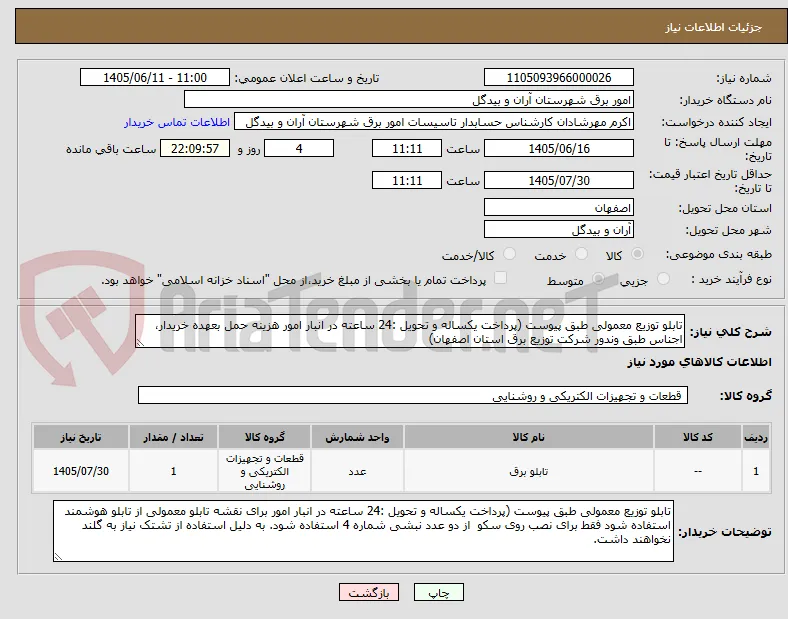Click the تابلو برق cell in table
The image size is (788, 619).
click(x=528, y=471)
